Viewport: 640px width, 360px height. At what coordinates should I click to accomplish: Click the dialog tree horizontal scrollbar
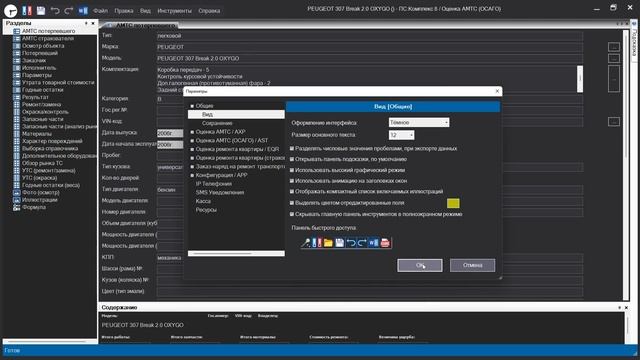pos(236,253)
